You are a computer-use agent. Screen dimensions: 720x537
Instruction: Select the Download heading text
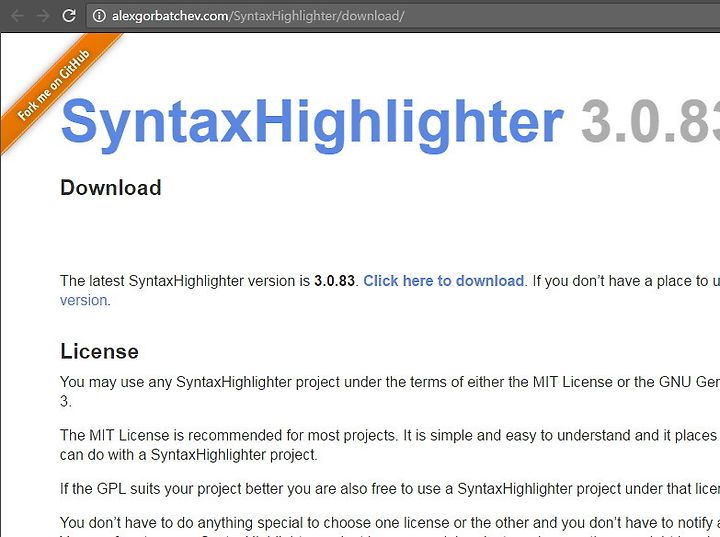click(x=111, y=187)
